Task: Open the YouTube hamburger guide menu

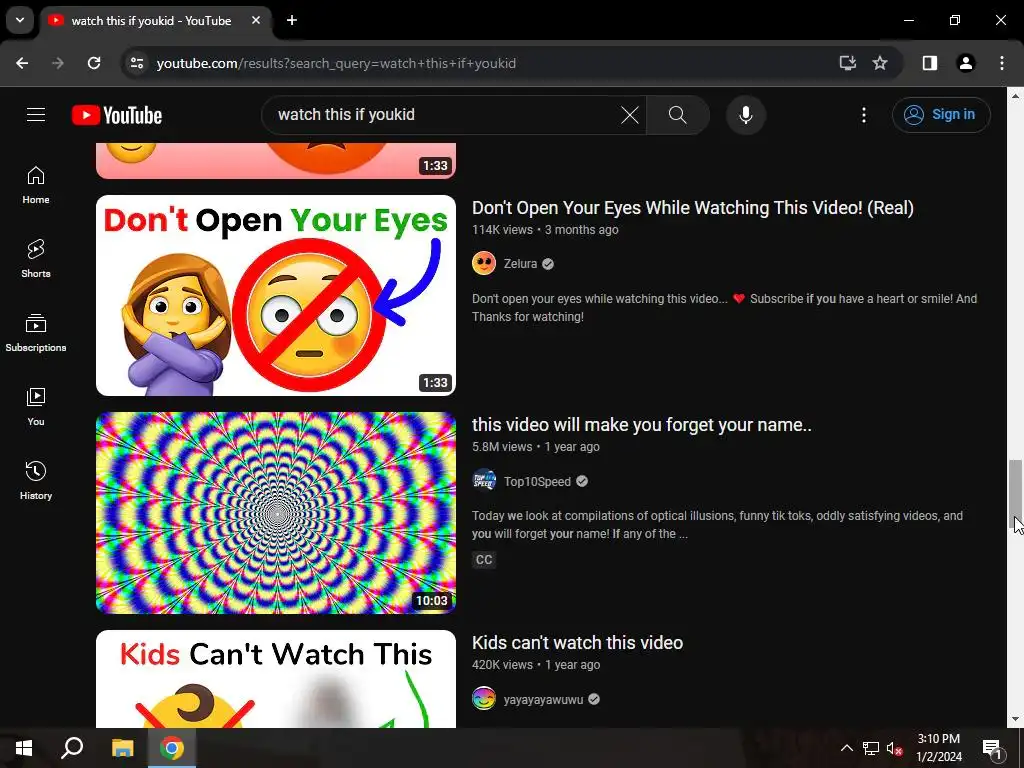Action: click(x=36, y=115)
